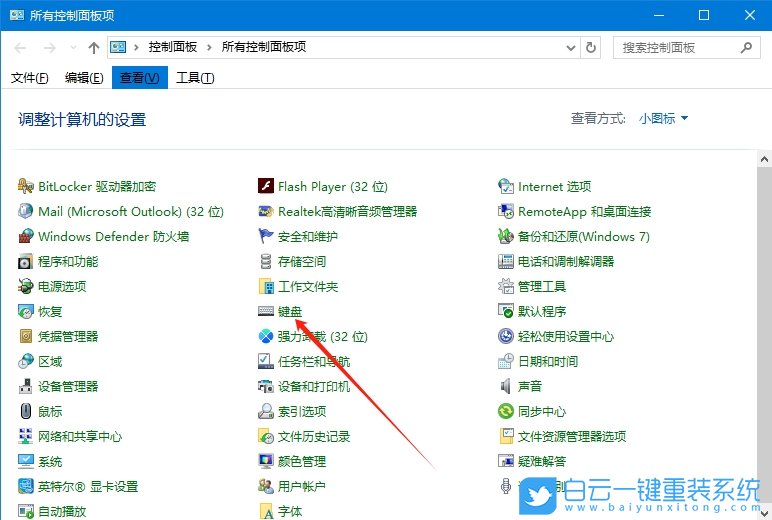This screenshot has width=772, height=520.
Task: Click the 系统 monitor icon
Action: (26, 461)
